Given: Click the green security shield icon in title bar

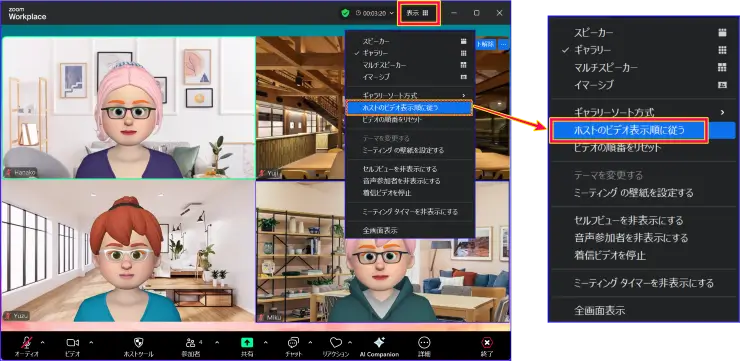Looking at the screenshot, I should point(345,13).
